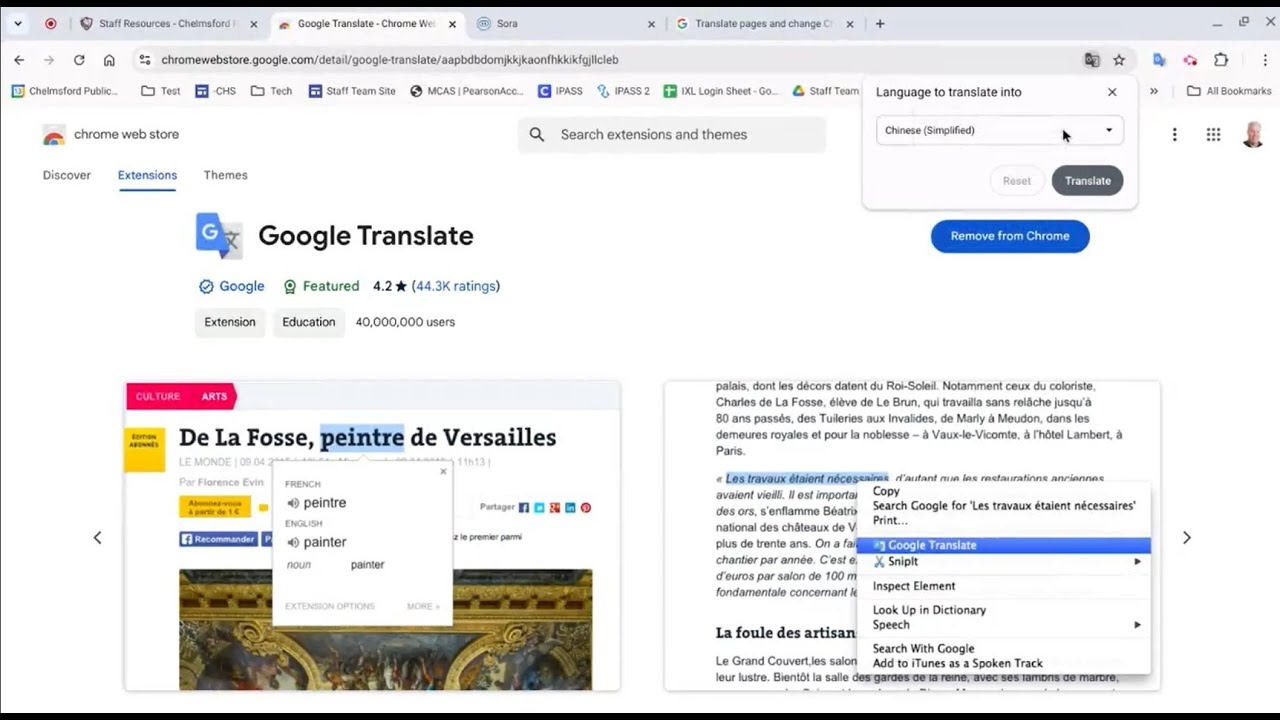1280x720 pixels.
Task: Open the Google publisher link
Action: (232, 286)
